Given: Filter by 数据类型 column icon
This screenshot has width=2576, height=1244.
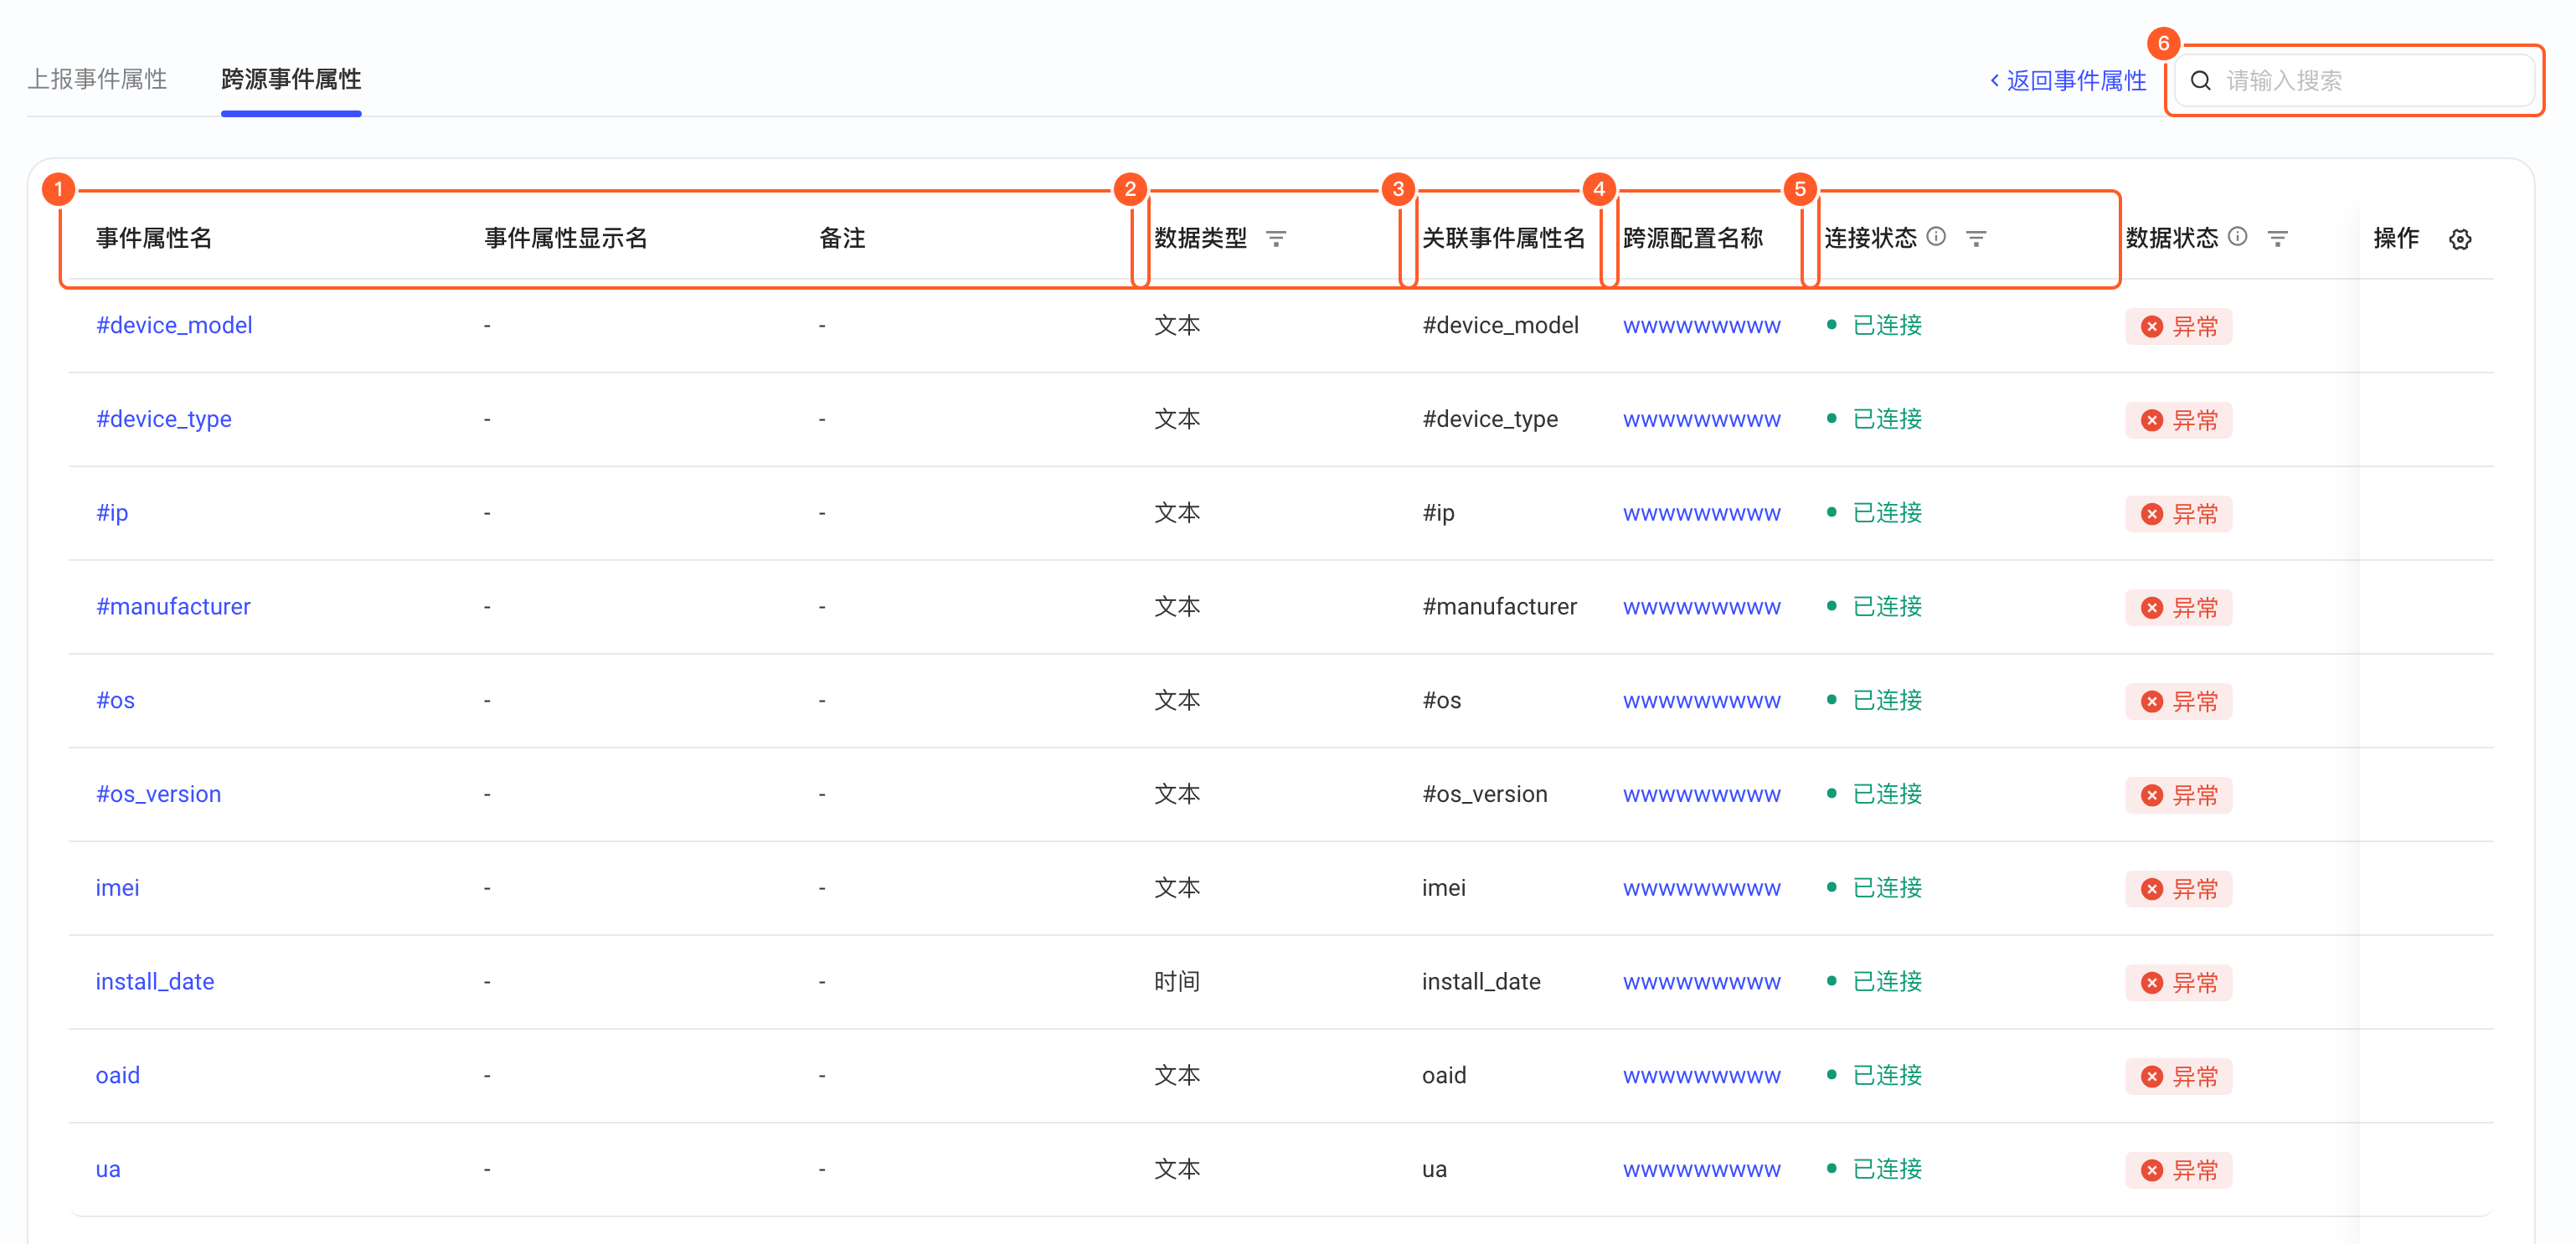Looking at the screenshot, I should (1276, 238).
